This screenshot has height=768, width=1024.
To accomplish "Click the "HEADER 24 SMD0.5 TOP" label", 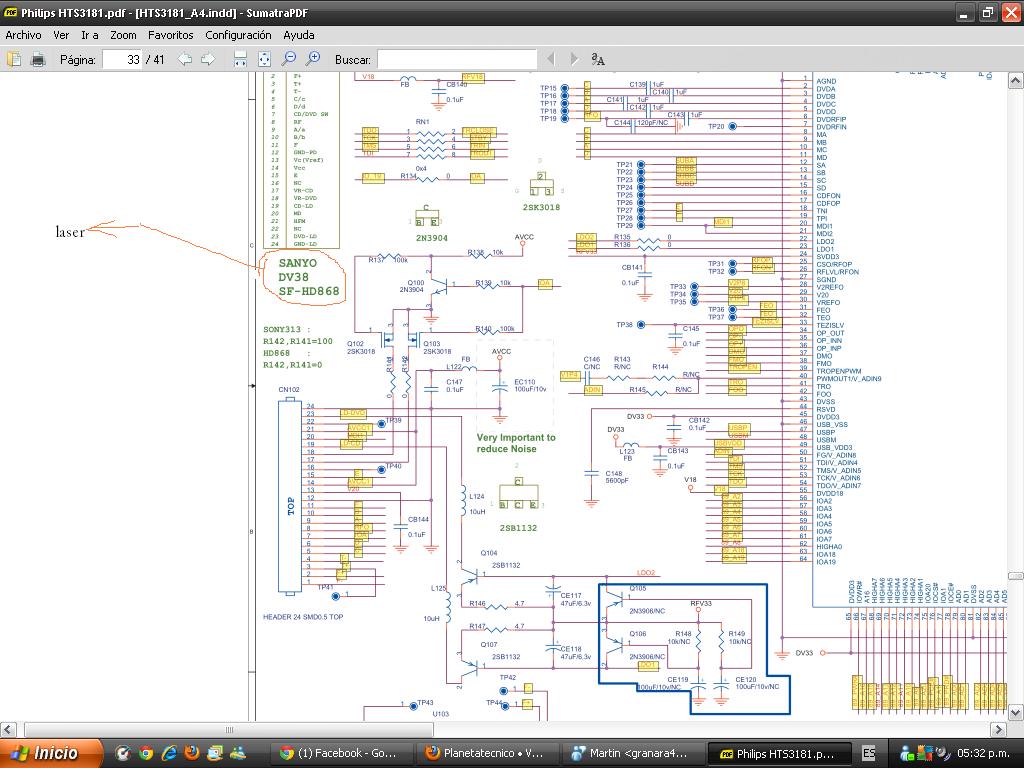I will click(303, 616).
